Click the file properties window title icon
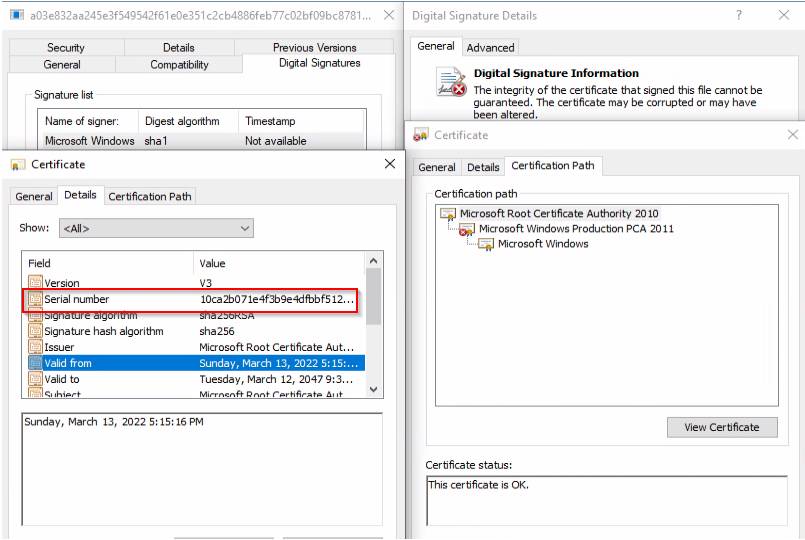This screenshot has height=540, width=805. [17, 15]
